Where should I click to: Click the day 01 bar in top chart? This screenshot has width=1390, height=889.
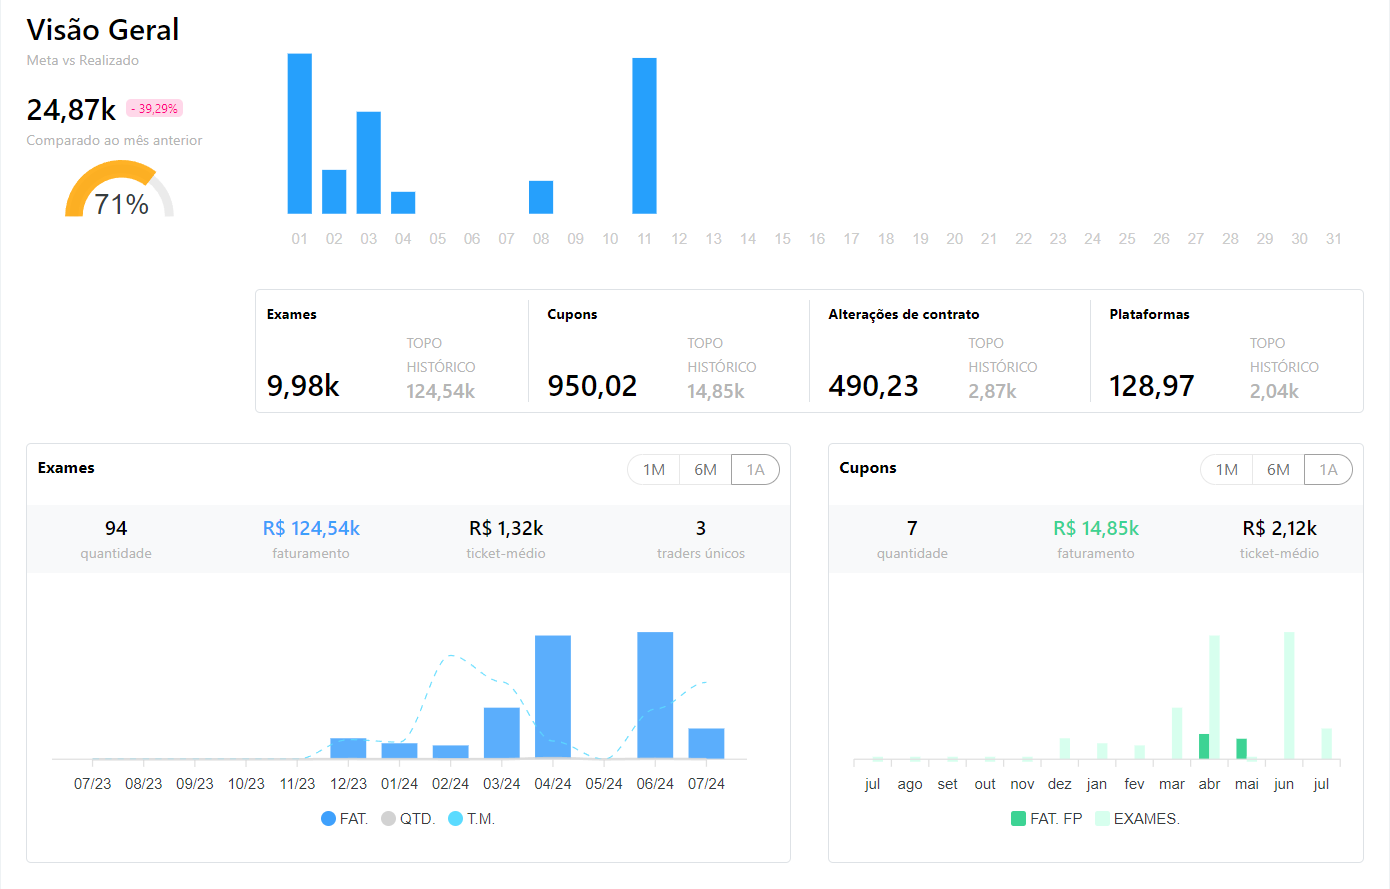coord(300,133)
